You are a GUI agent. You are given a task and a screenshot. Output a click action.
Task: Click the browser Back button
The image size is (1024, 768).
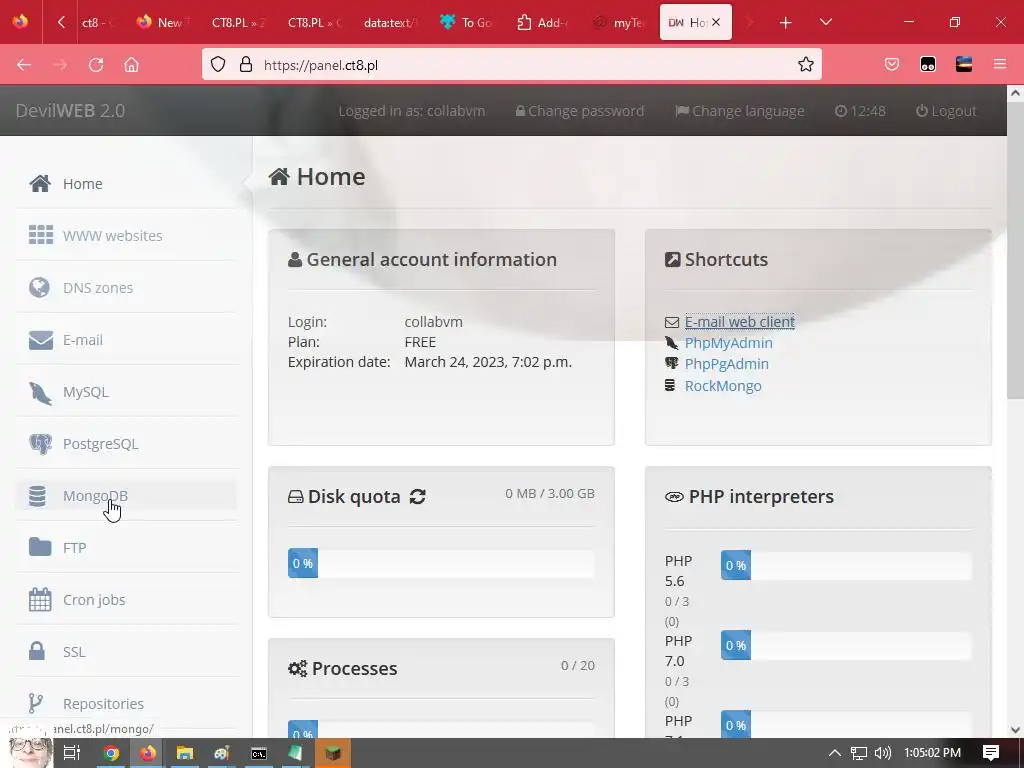(x=24, y=65)
